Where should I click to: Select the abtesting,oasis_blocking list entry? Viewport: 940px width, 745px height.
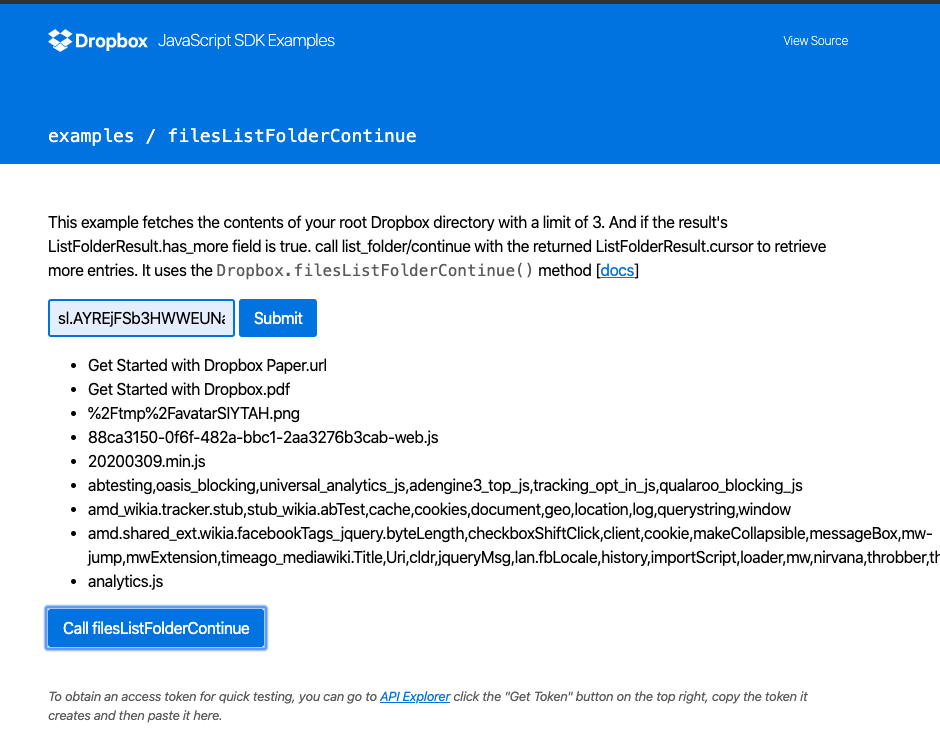pos(445,485)
